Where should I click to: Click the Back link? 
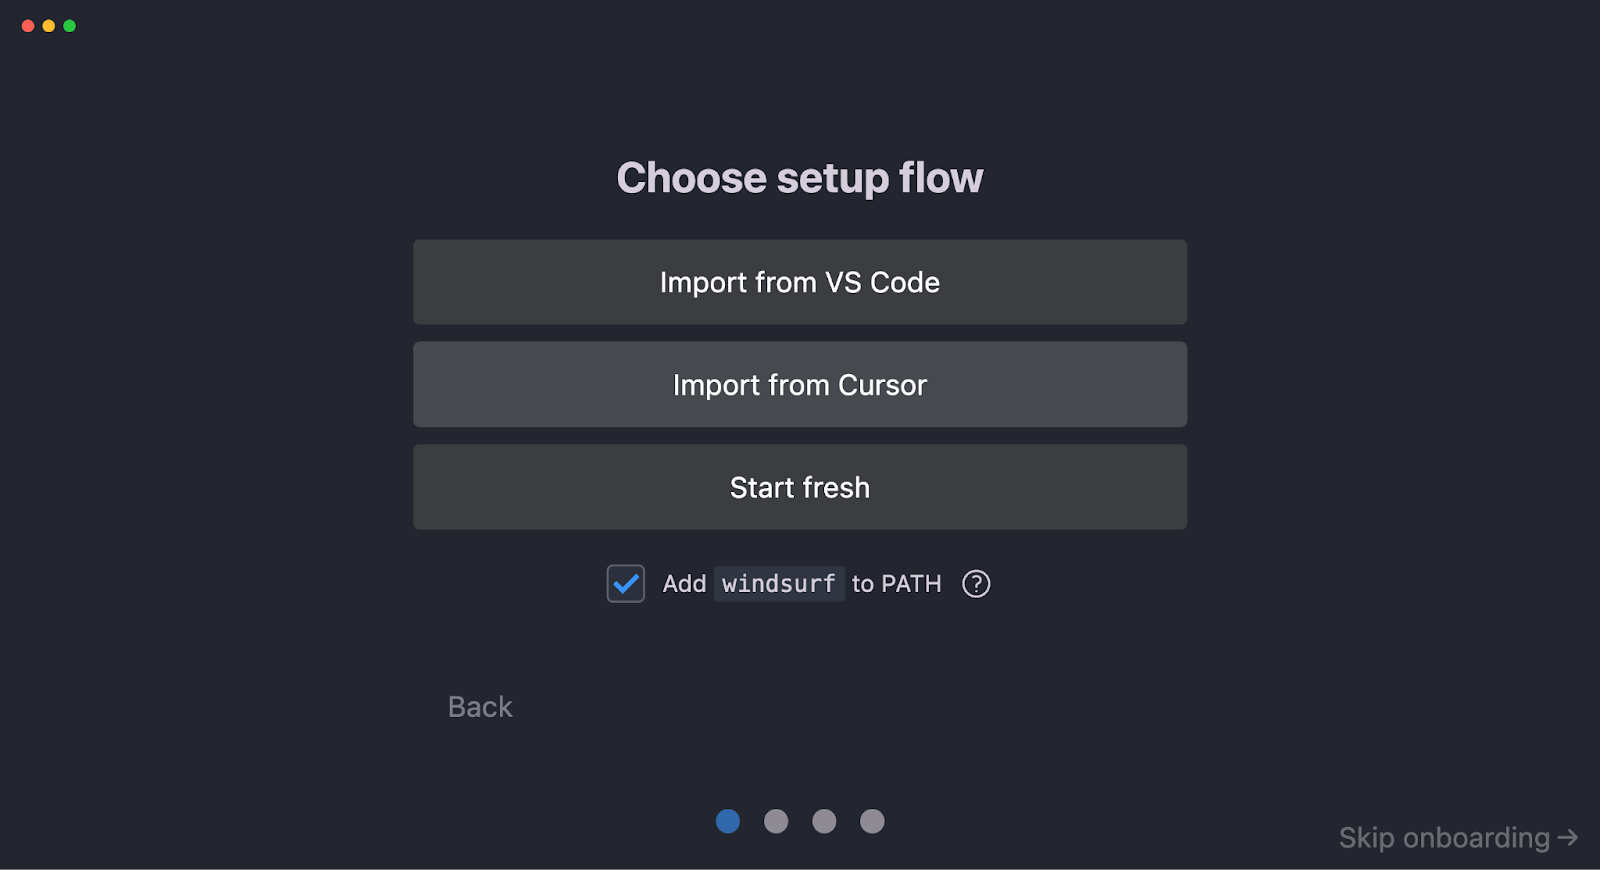click(479, 707)
